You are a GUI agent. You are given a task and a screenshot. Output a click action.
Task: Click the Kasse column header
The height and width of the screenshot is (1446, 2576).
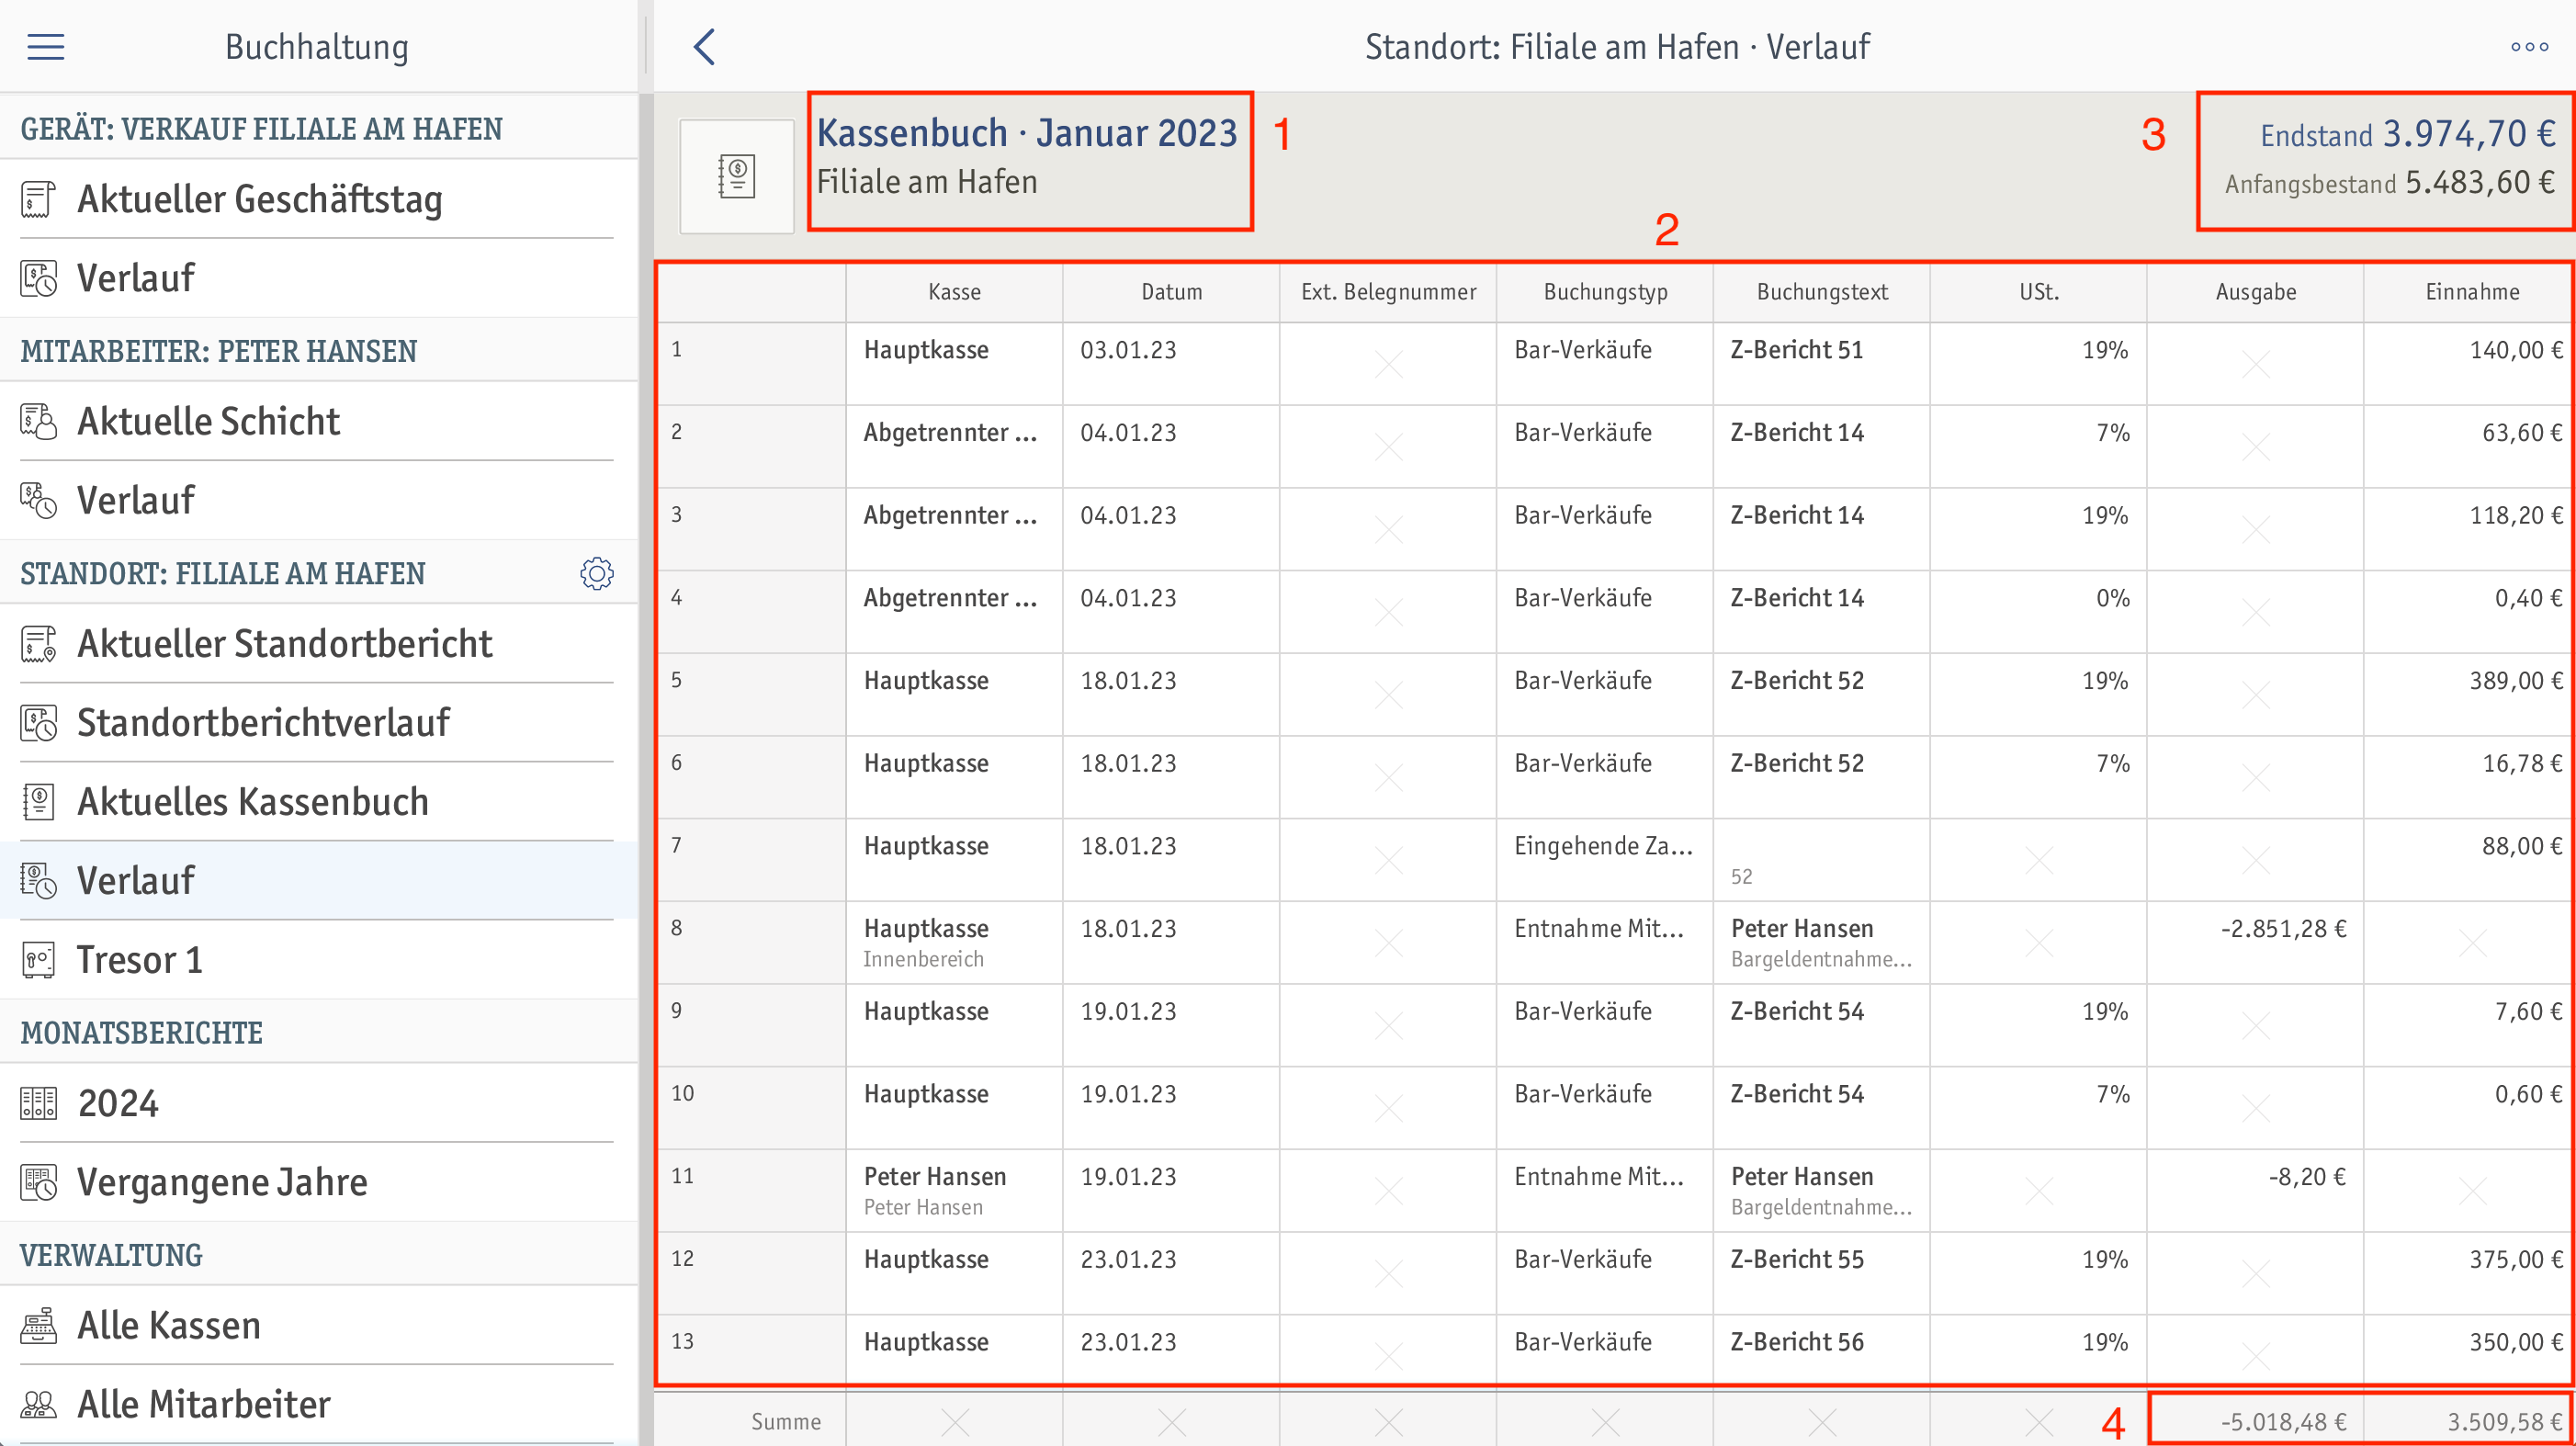coord(954,292)
